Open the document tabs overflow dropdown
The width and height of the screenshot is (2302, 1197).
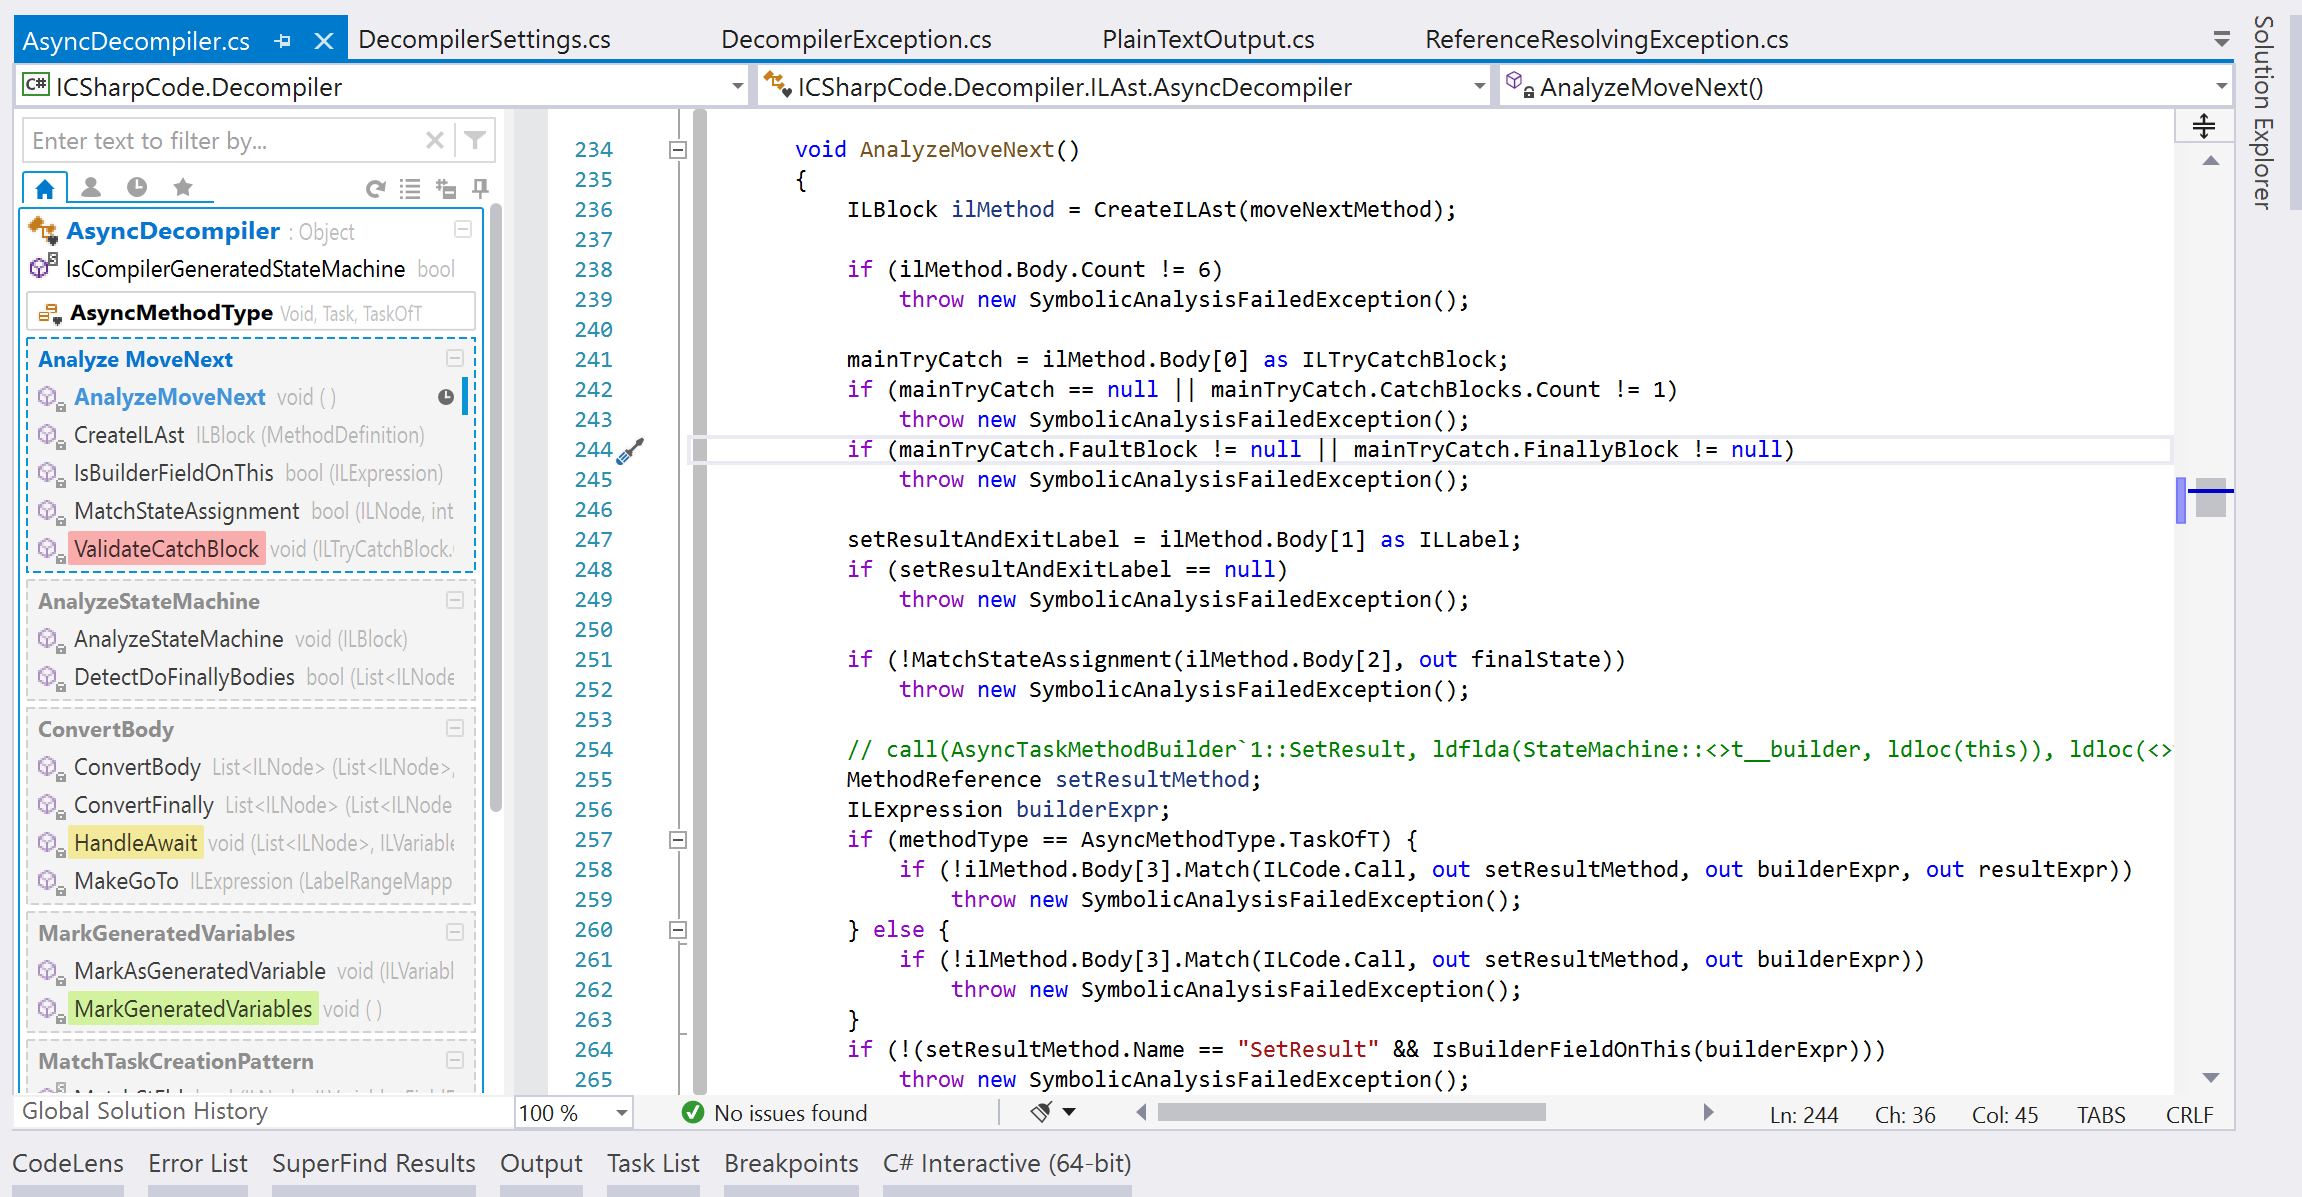[x=2221, y=40]
